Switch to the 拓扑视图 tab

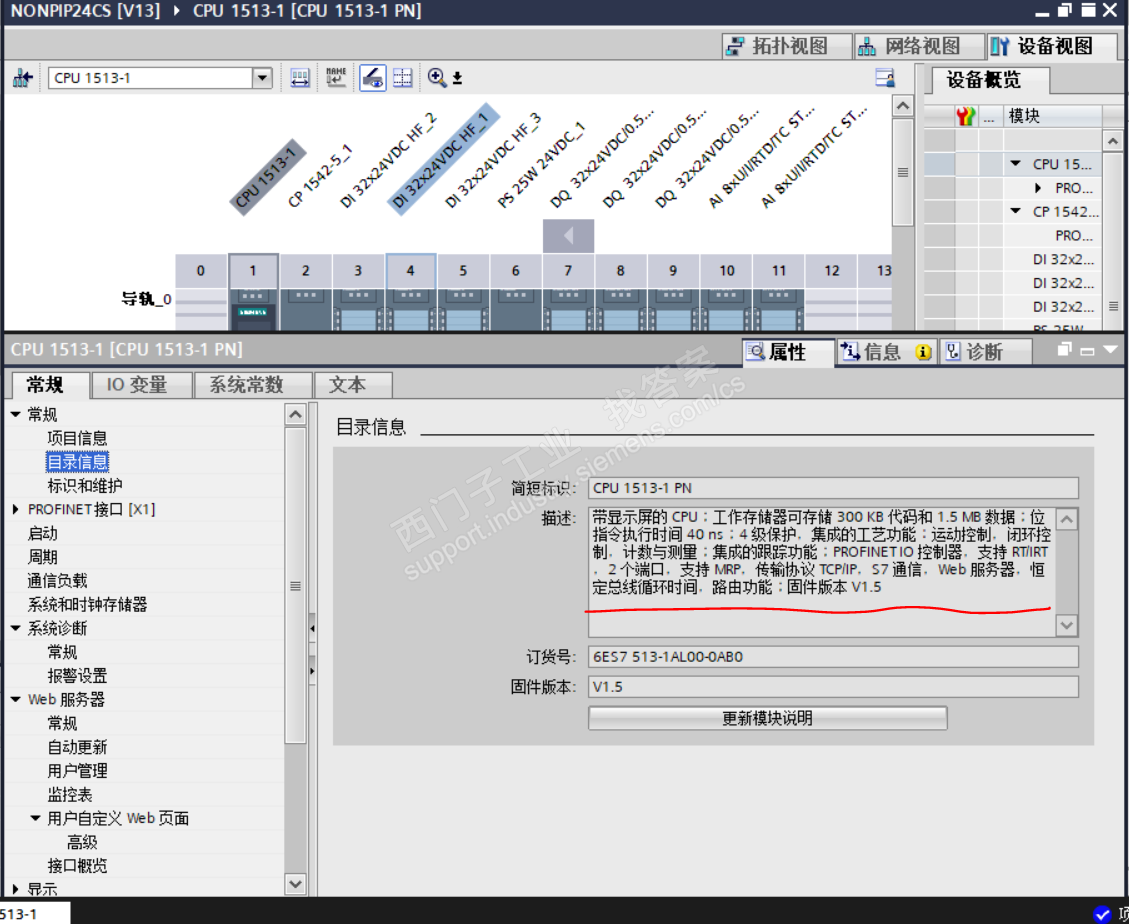[788, 46]
